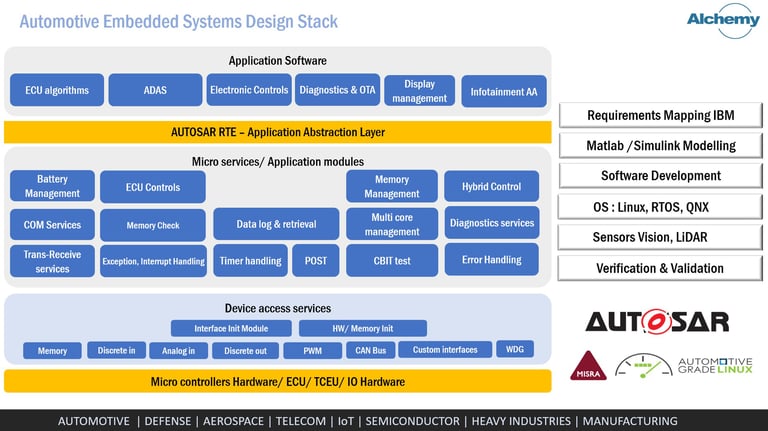This screenshot has width=768, height=431.
Task: Select the HW/ Memory Init box
Action: click(363, 329)
